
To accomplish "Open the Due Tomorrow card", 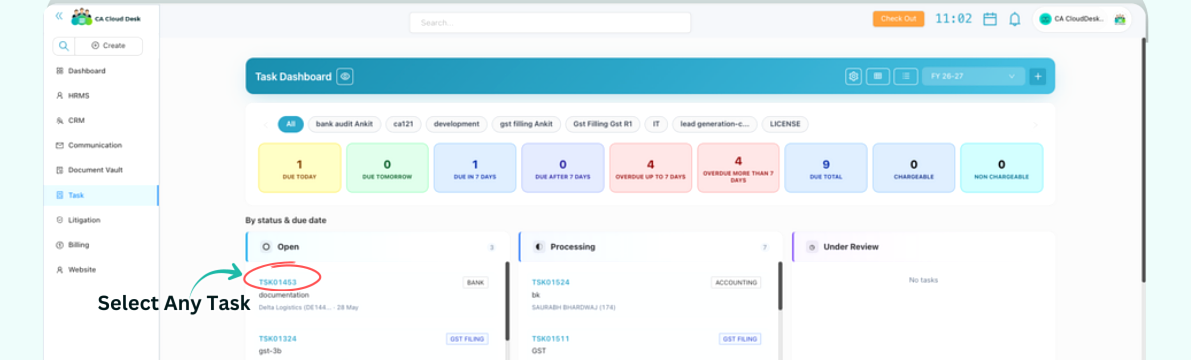I will [387, 168].
